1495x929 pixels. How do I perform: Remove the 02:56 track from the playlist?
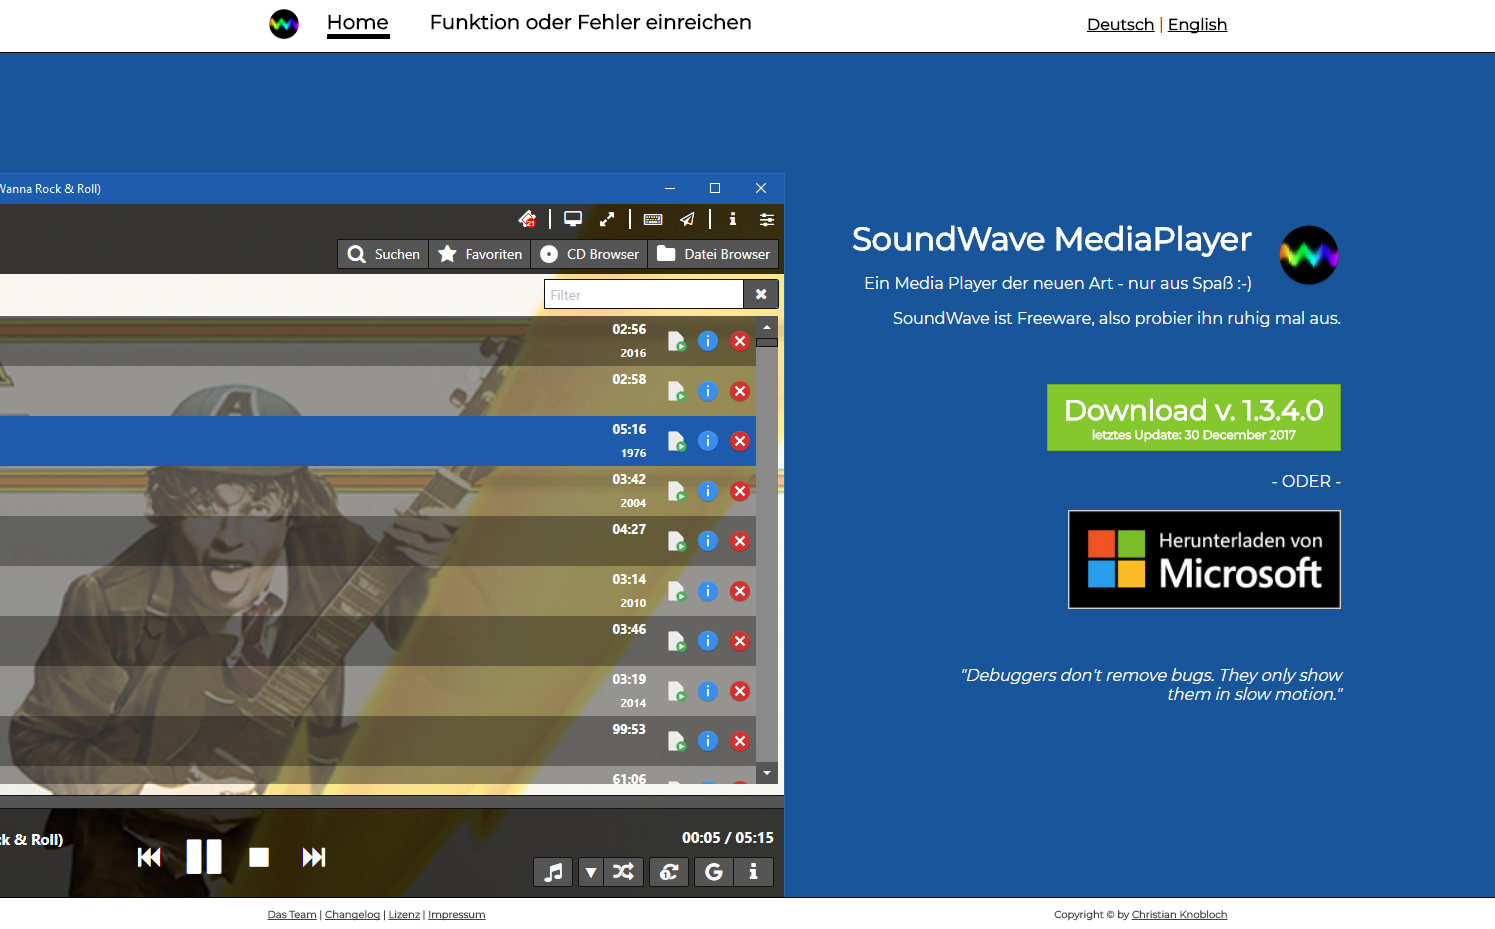tap(740, 341)
